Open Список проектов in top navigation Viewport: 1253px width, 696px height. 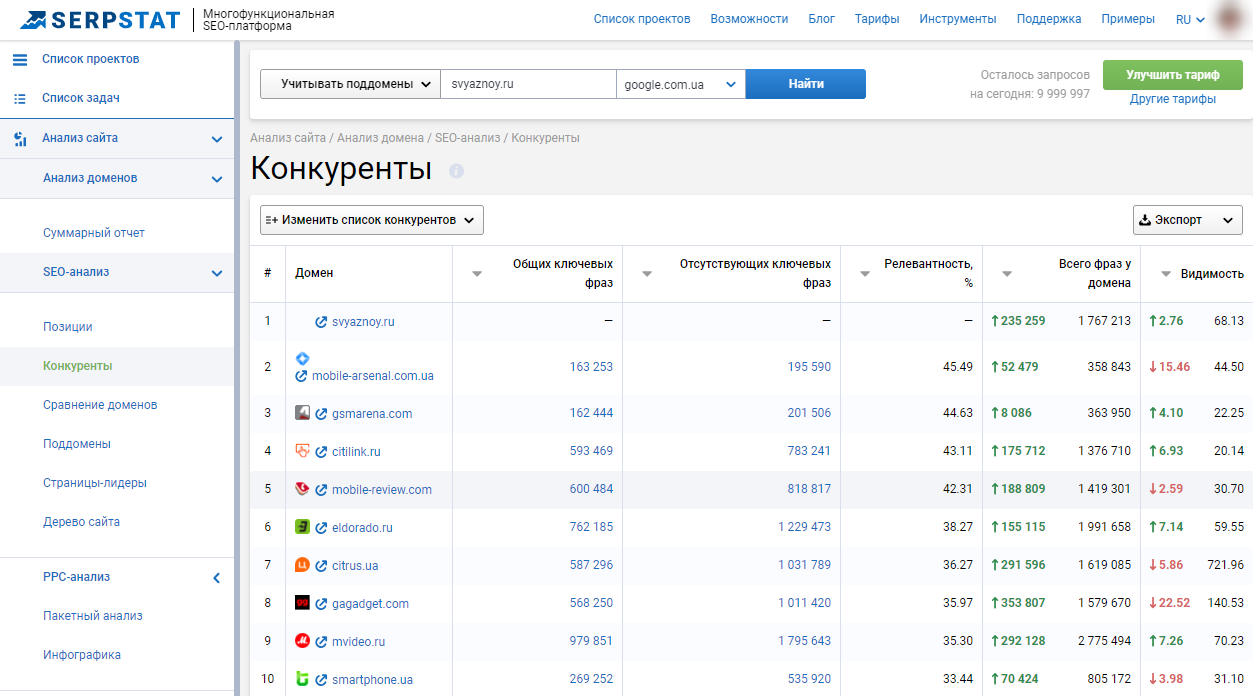[x=642, y=19]
